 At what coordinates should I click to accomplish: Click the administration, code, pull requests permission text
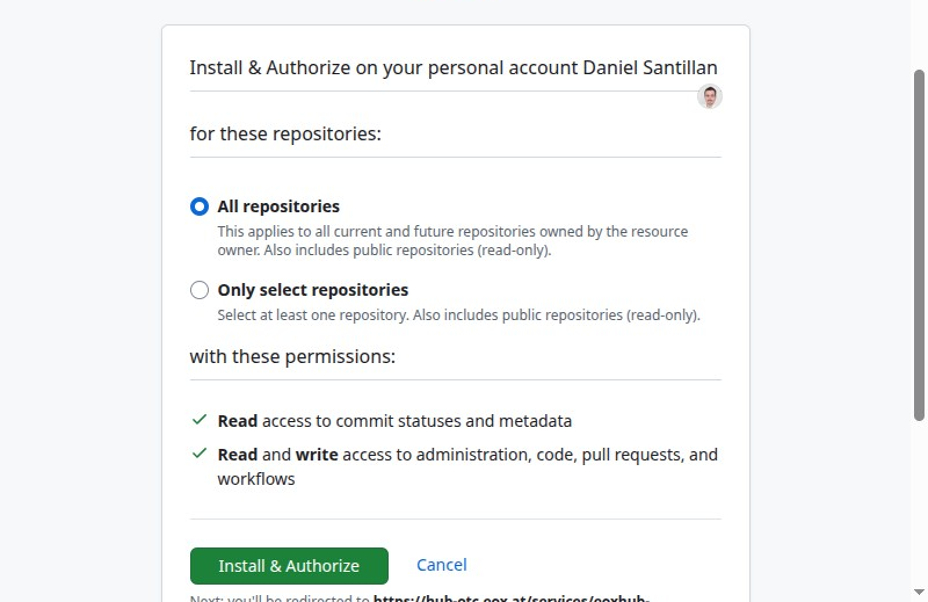click(468, 466)
